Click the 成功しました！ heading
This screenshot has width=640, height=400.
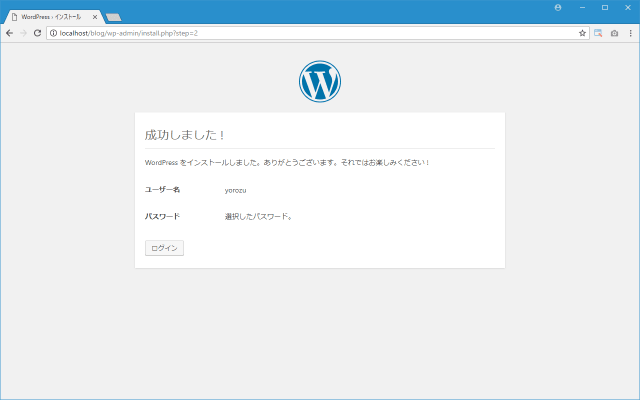click(184, 135)
